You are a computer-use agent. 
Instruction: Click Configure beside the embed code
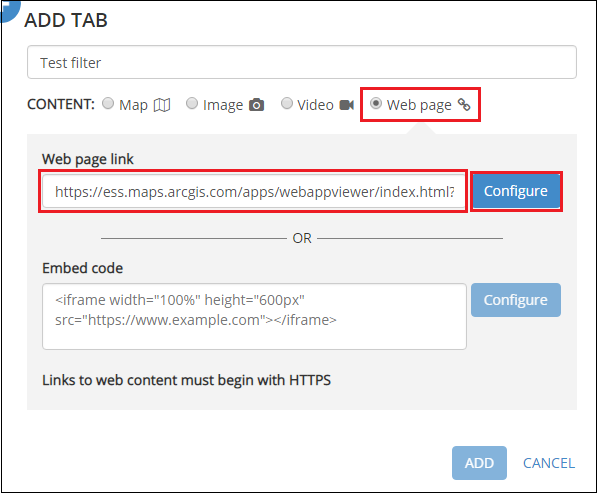click(x=516, y=300)
